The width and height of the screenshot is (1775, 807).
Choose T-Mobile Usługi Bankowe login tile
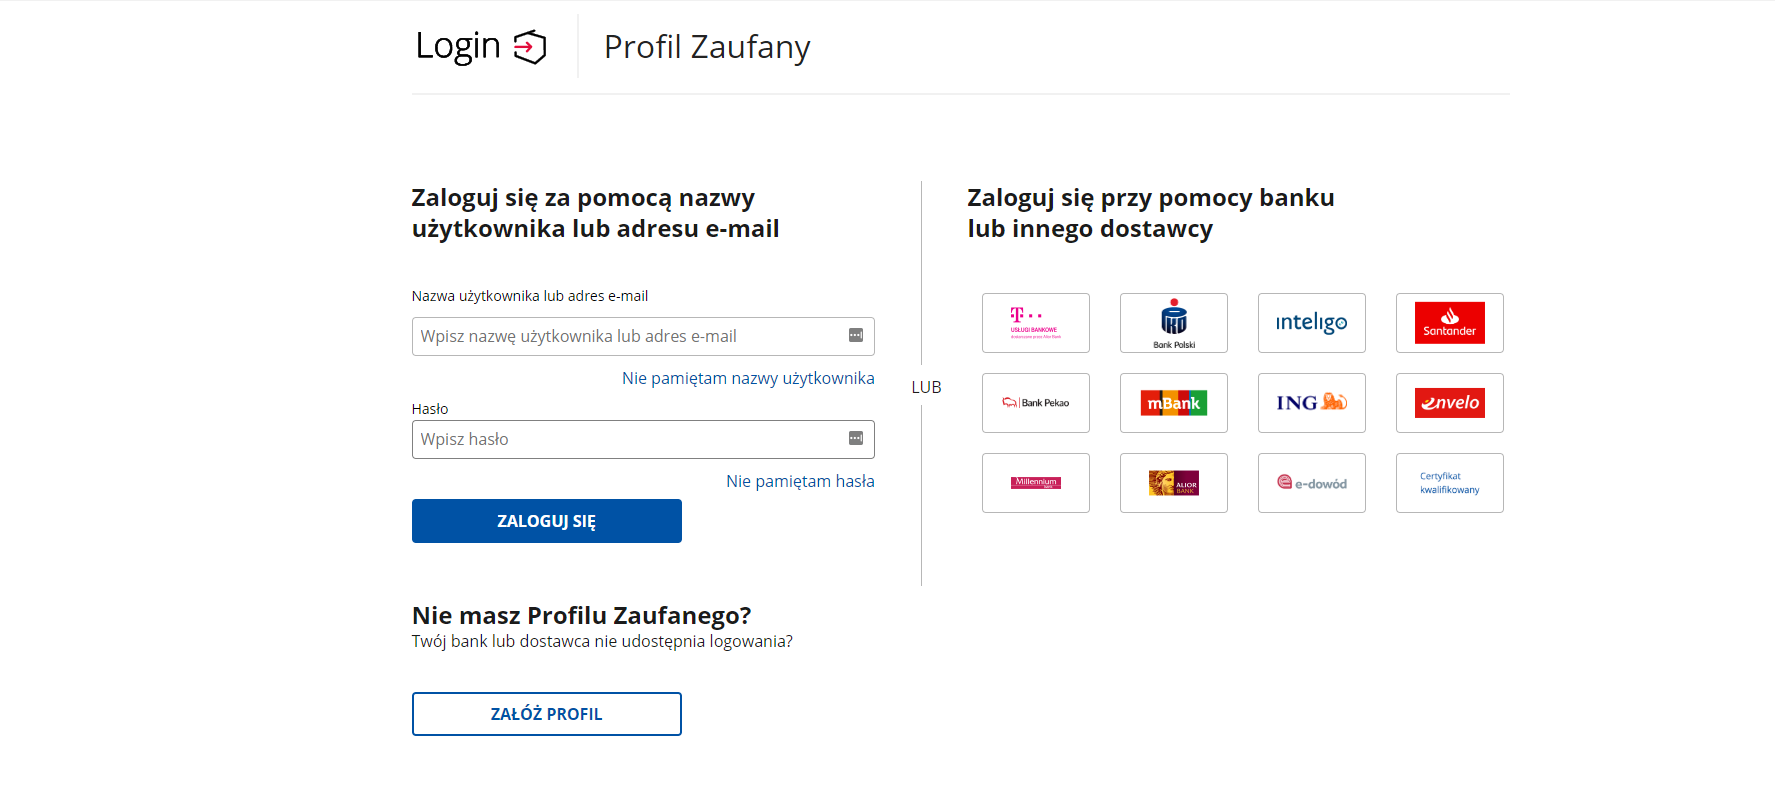pyautogui.click(x=1035, y=323)
